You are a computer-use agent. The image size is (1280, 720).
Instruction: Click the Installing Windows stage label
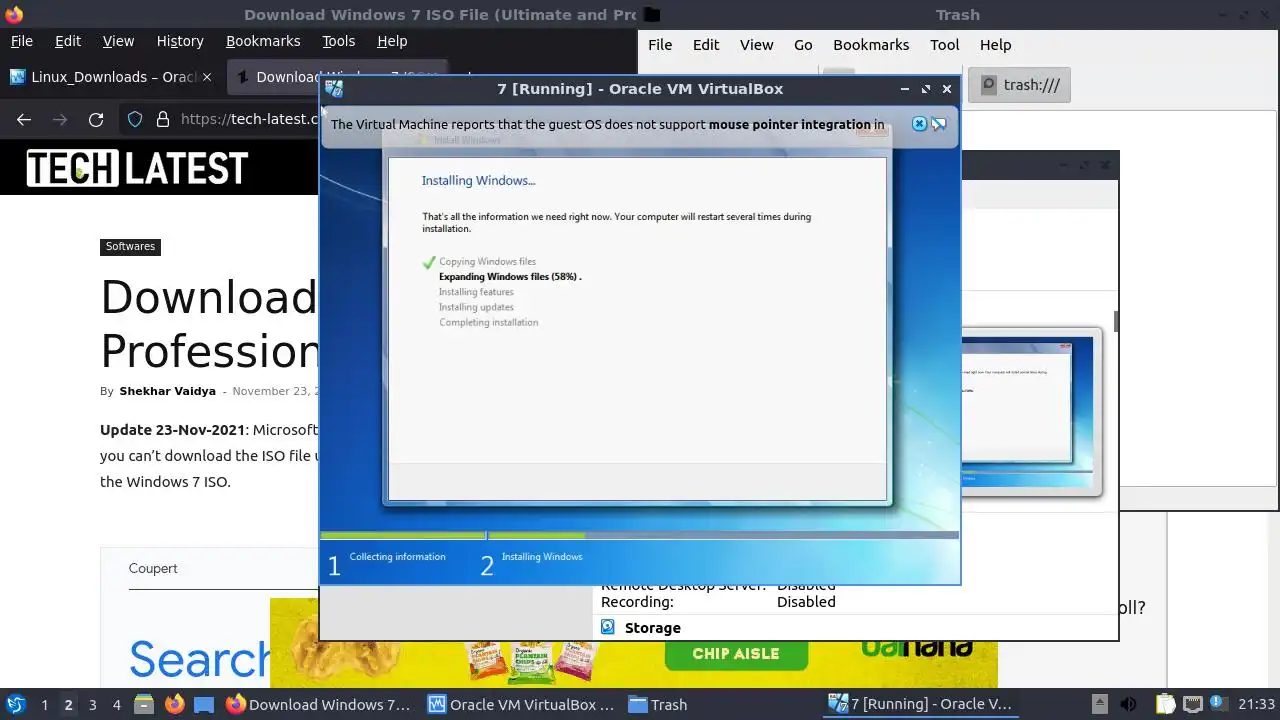[x=542, y=557]
